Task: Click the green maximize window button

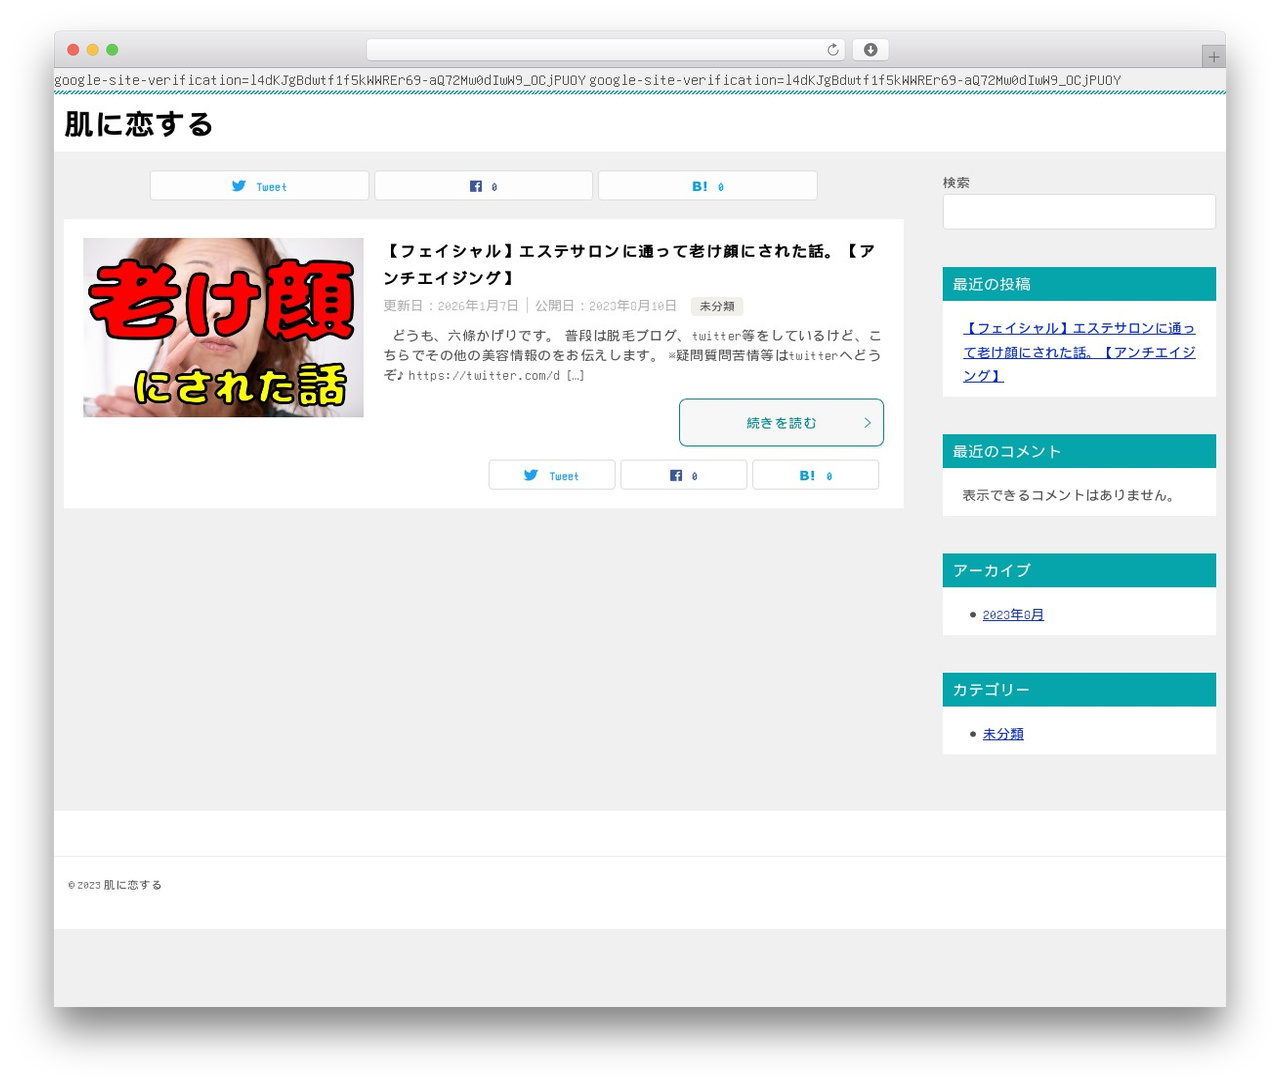Action: [x=112, y=50]
